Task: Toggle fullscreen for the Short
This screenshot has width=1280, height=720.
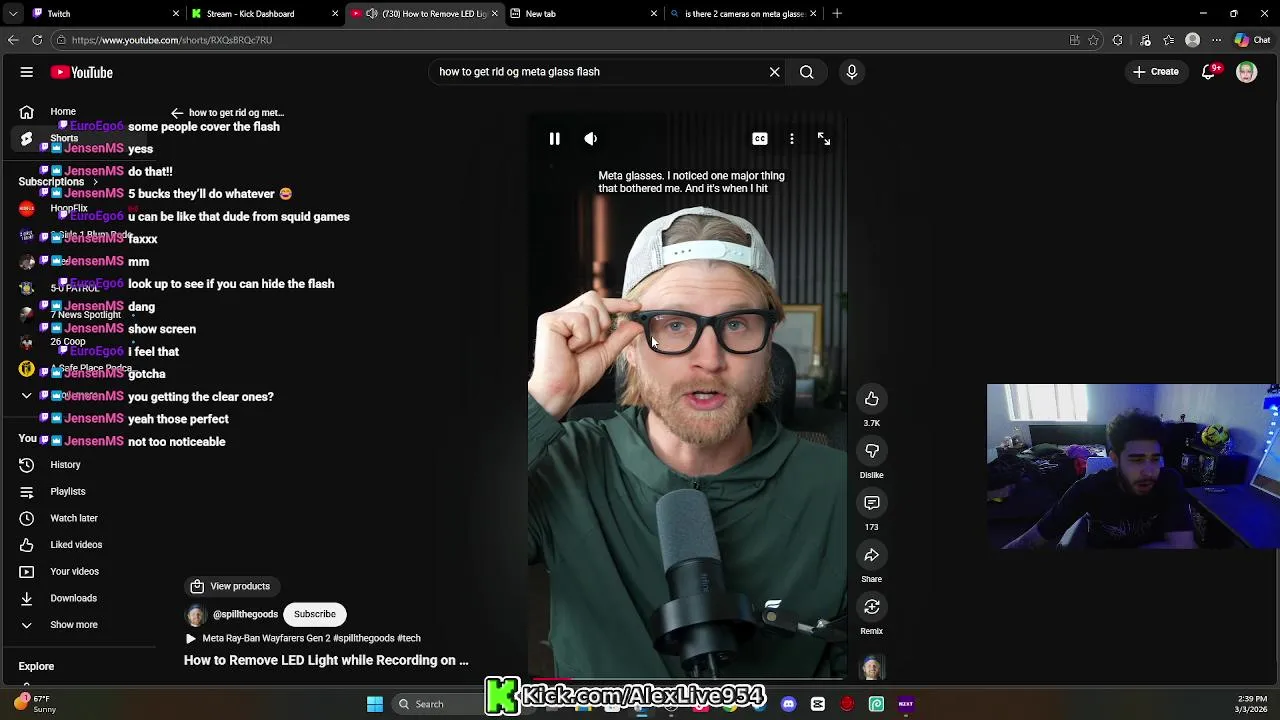Action: pos(824,139)
